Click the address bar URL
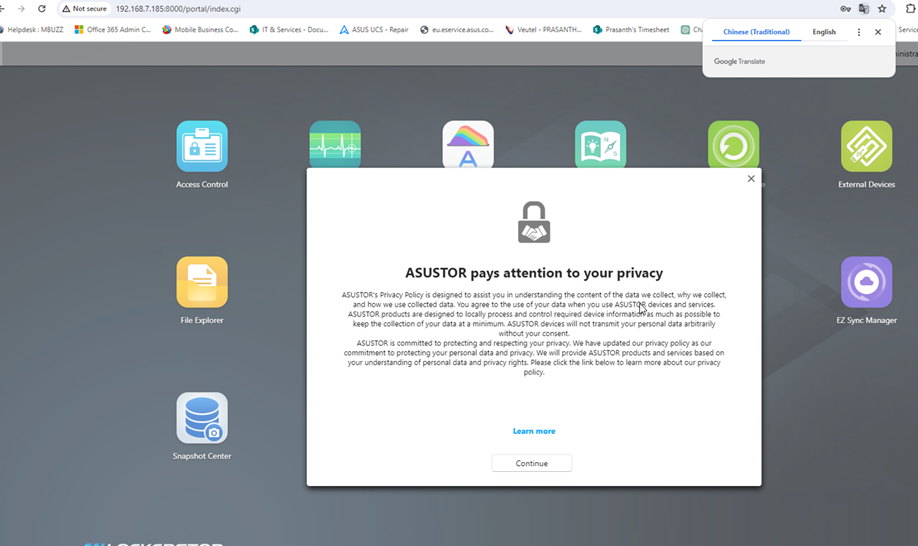This screenshot has height=546, width=918. point(178,9)
